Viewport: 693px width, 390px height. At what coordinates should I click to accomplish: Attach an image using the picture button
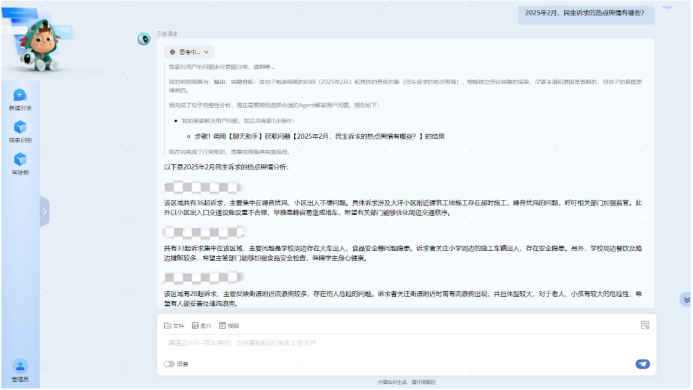click(x=202, y=325)
